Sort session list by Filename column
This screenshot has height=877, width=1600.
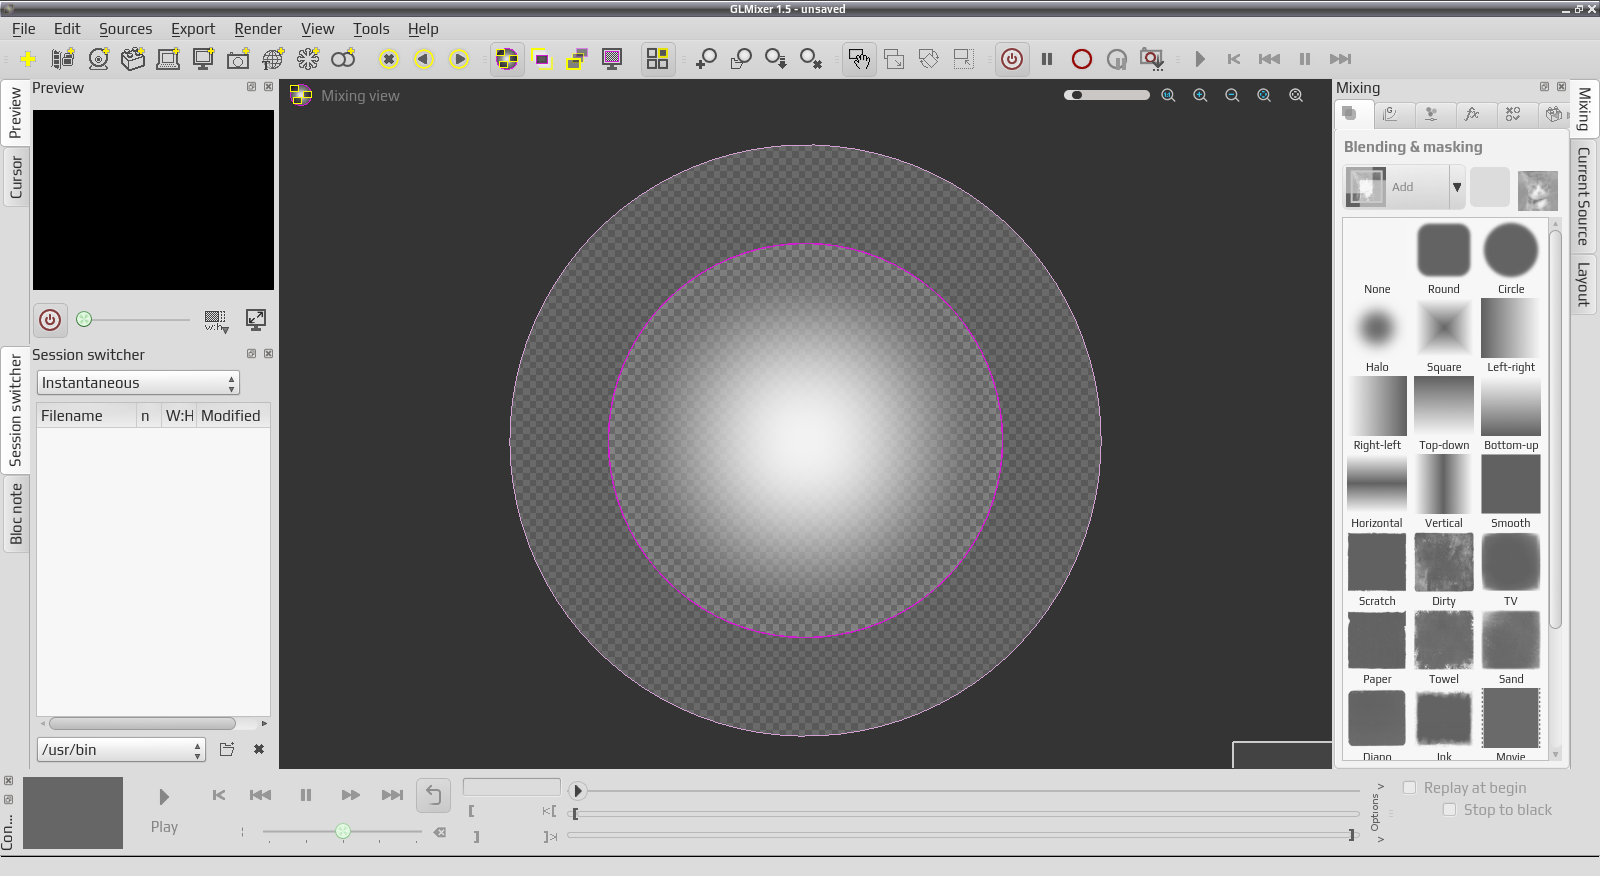[x=86, y=416]
